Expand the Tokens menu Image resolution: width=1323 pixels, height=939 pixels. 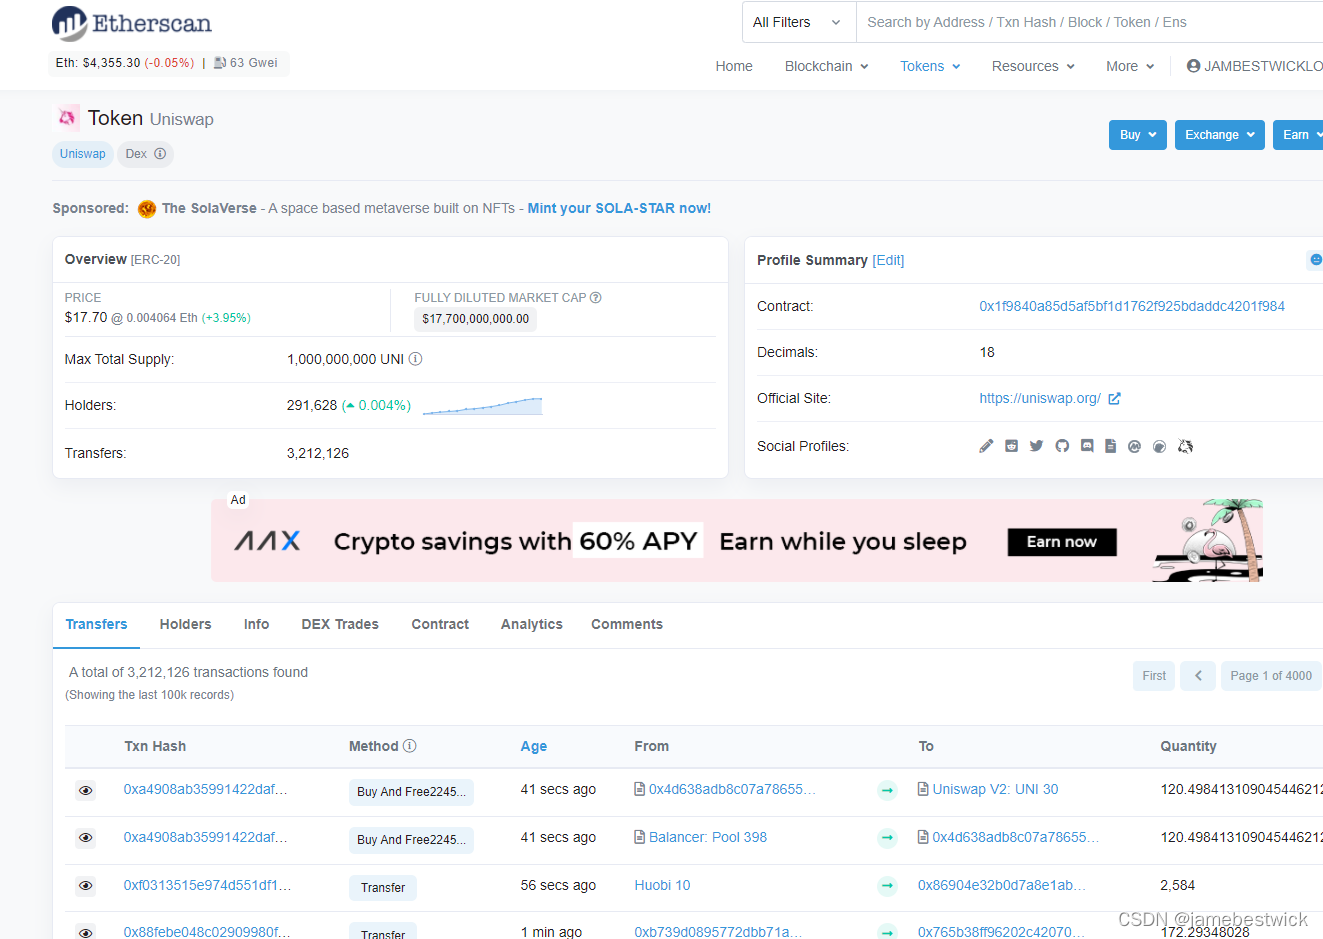click(930, 66)
